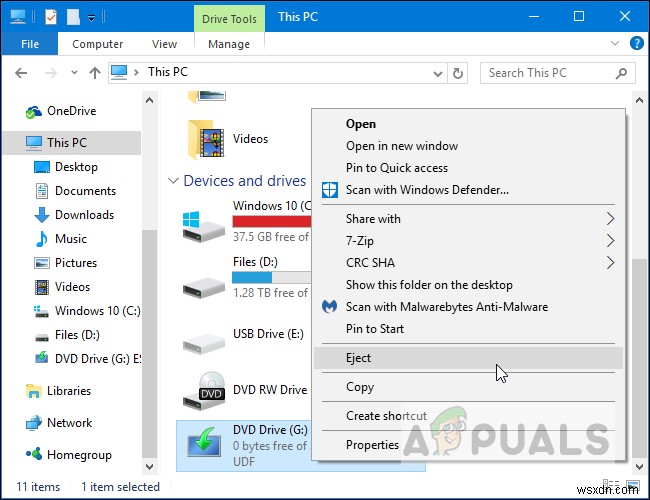Open the Manage ribbon tab

229,44
